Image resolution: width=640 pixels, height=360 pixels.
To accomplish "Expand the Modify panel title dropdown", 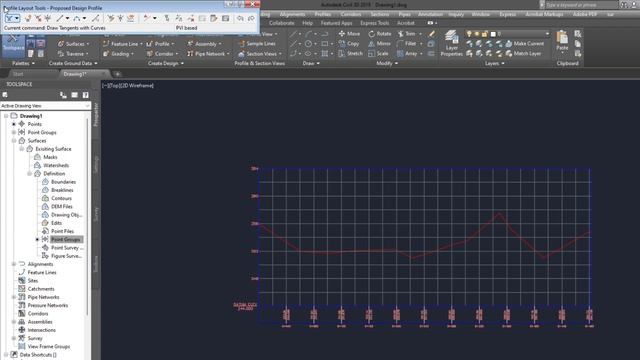I will point(387,63).
